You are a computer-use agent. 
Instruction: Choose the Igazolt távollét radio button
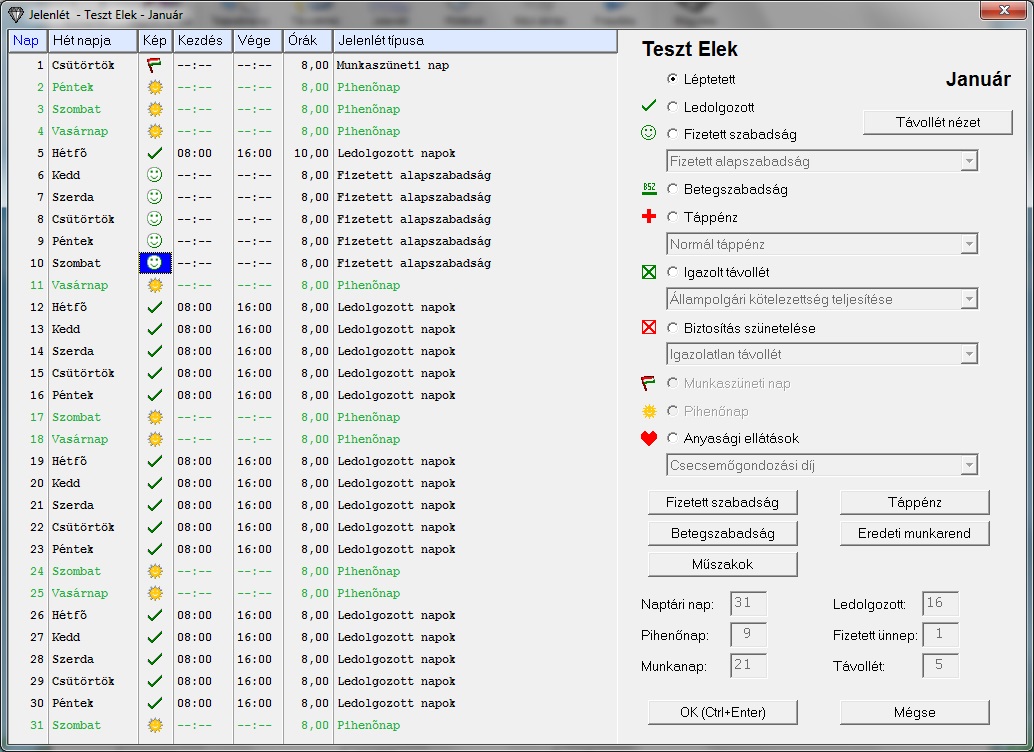tap(672, 272)
